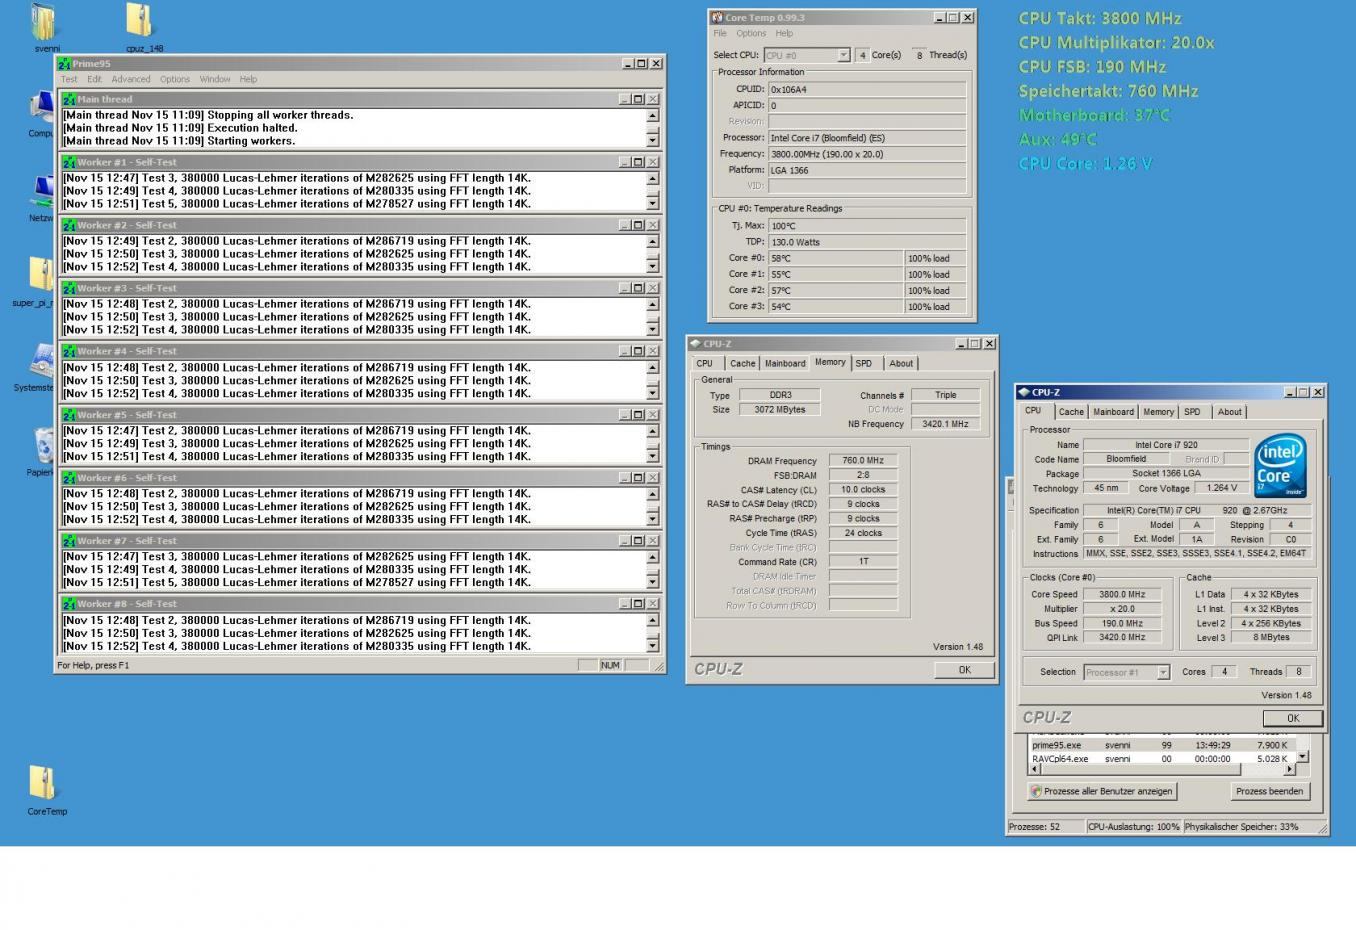Image resolution: width=1356 pixels, height=930 pixels.
Task: Open the cpuz_148 folder on desktop
Action: [x=140, y=20]
